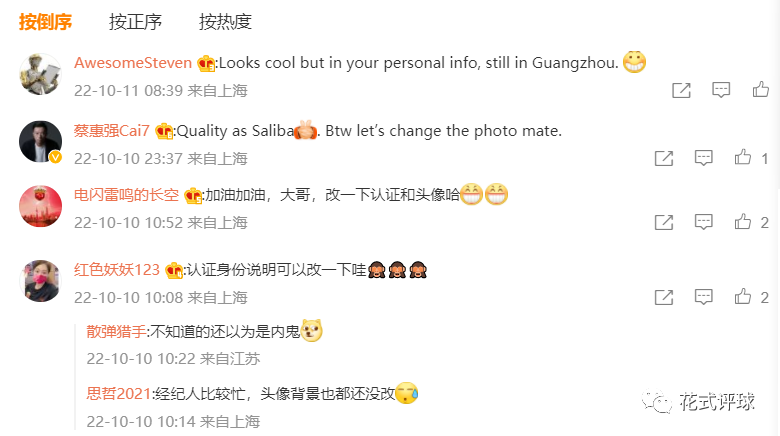The width and height of the screenshot is (780, 436).
Task: Reply to 红色妖妖123's comment with the comment icon
Action: point(703,297)
